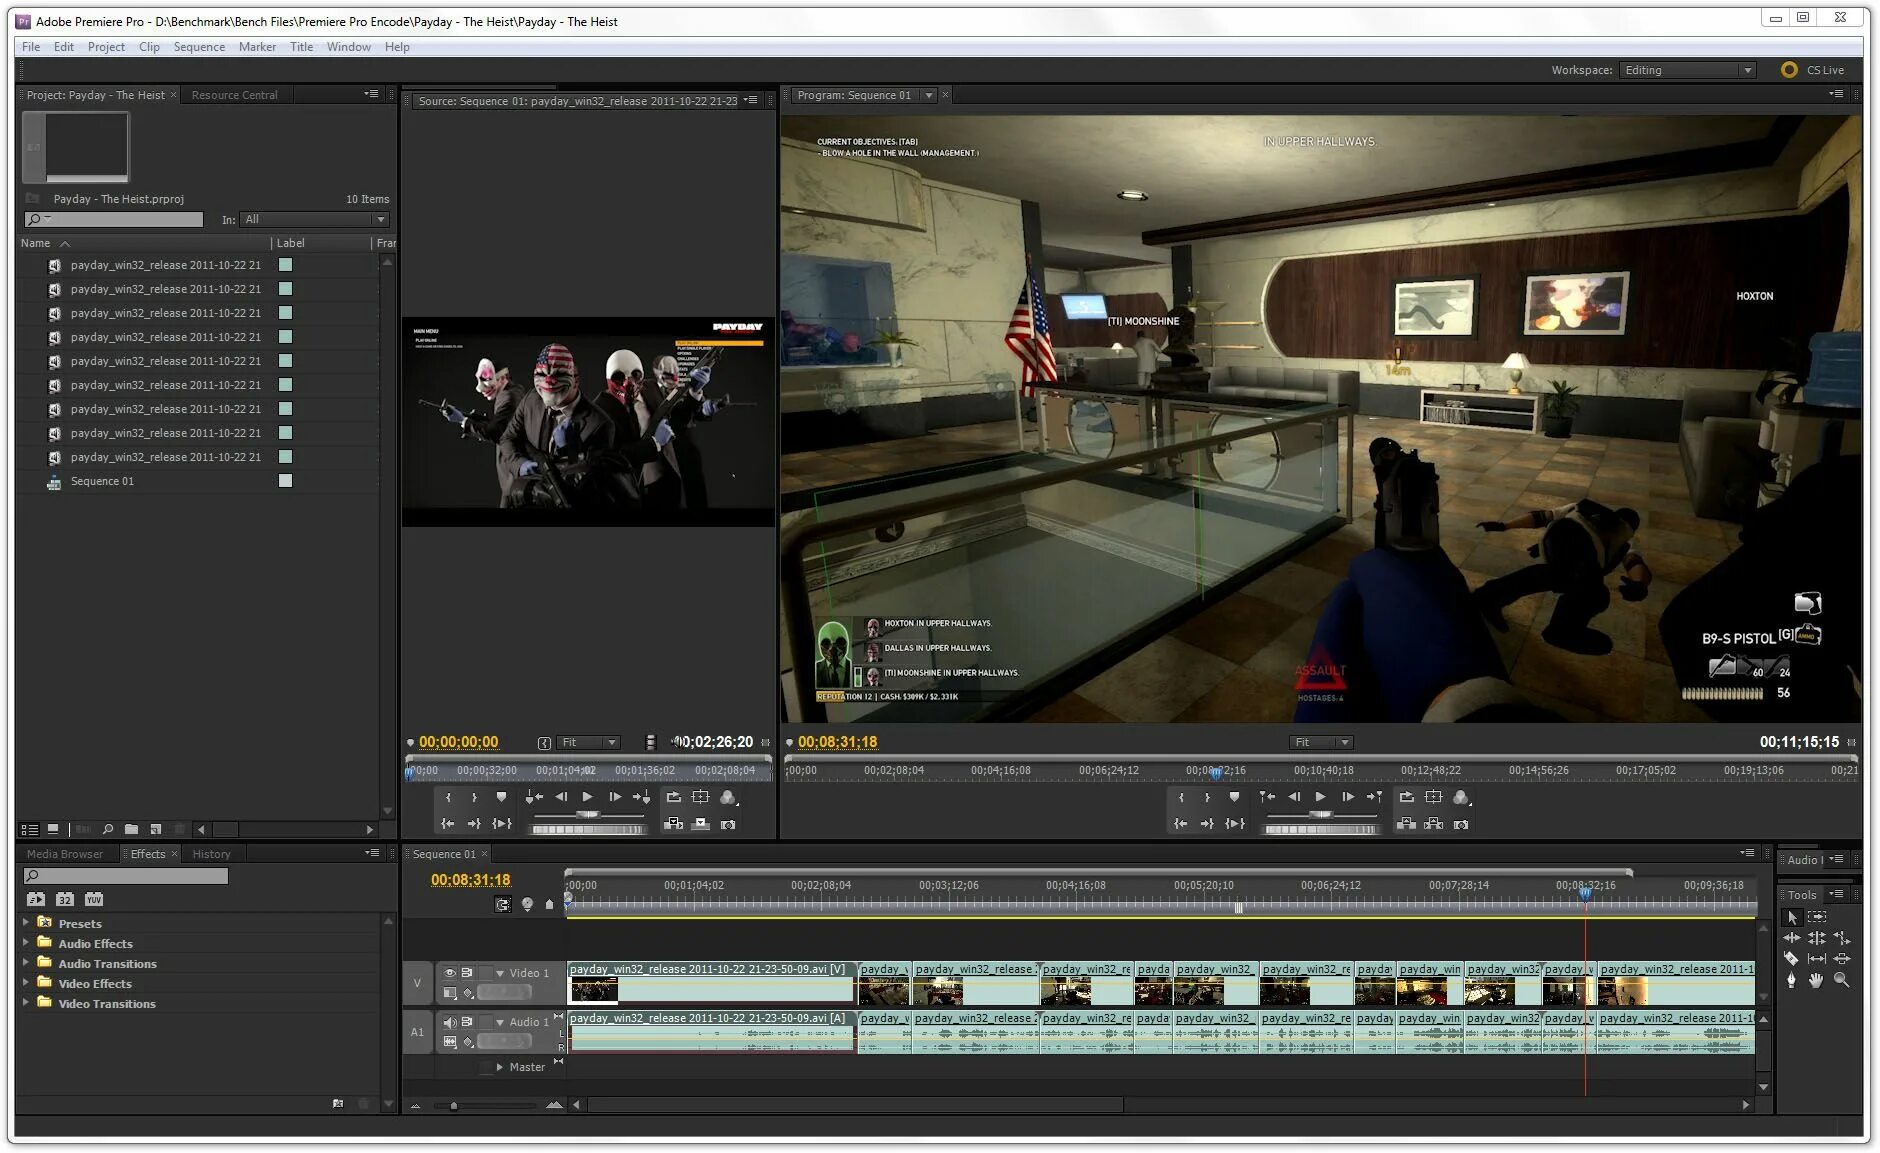Open the Sequence menu
1880x1153 pixels.
point(199,46)
